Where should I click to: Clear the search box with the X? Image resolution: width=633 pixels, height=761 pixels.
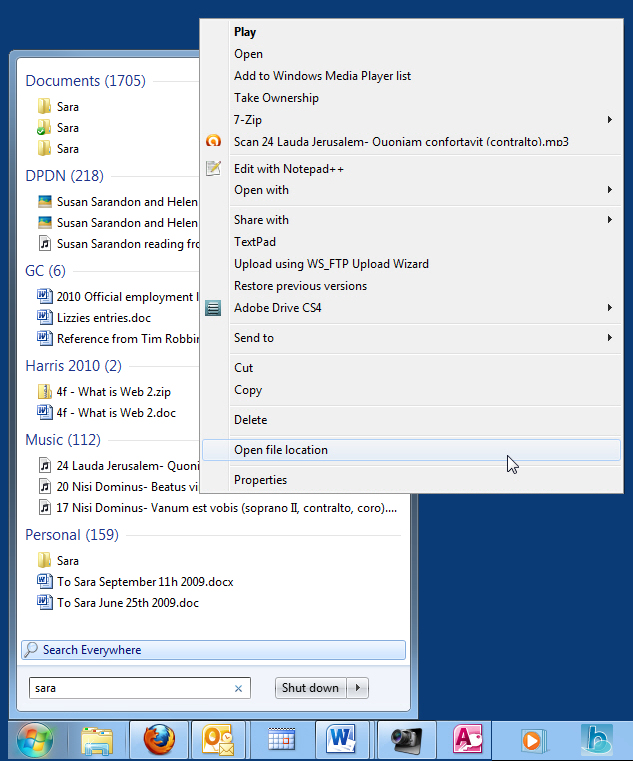point(238,688)
